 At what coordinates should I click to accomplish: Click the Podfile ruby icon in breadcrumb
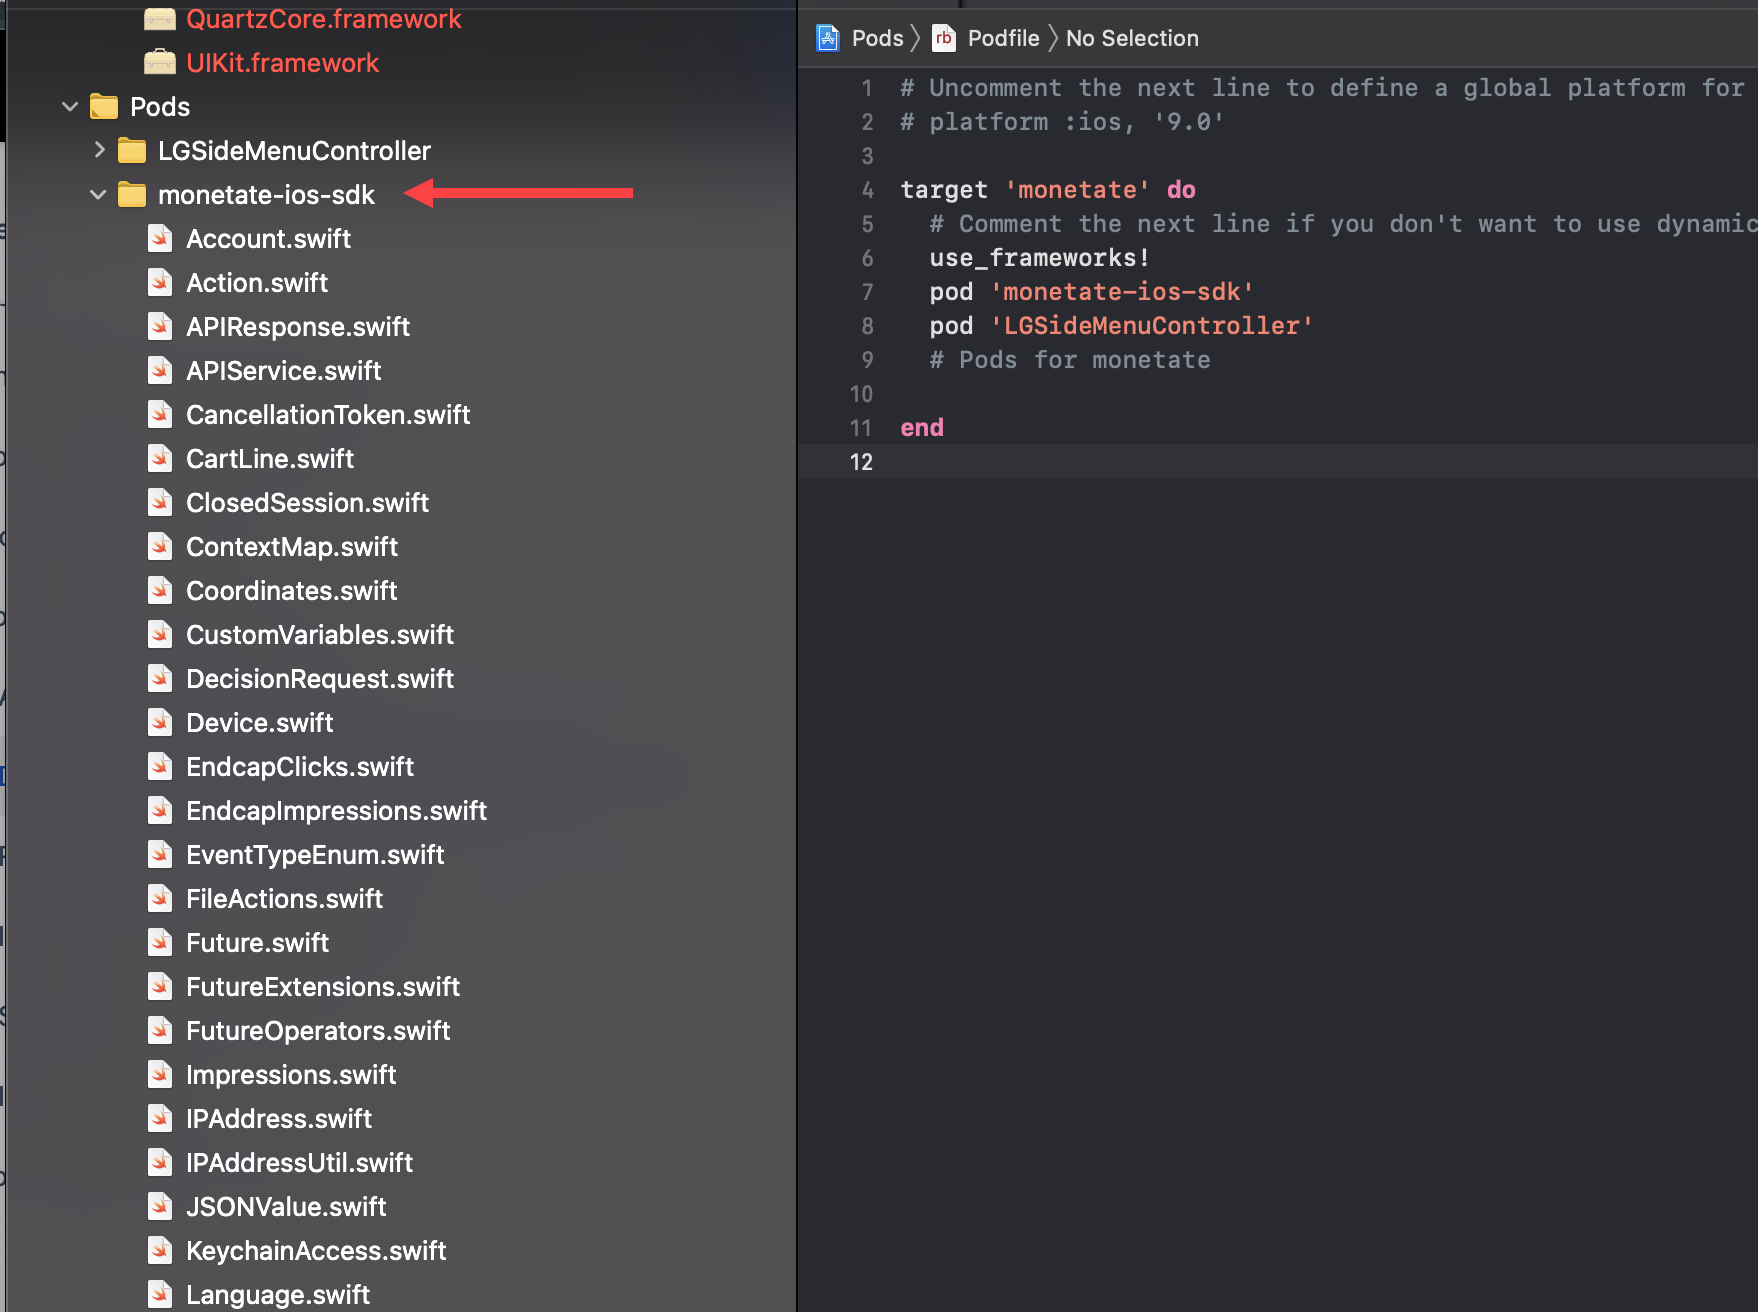click(943, 38)
